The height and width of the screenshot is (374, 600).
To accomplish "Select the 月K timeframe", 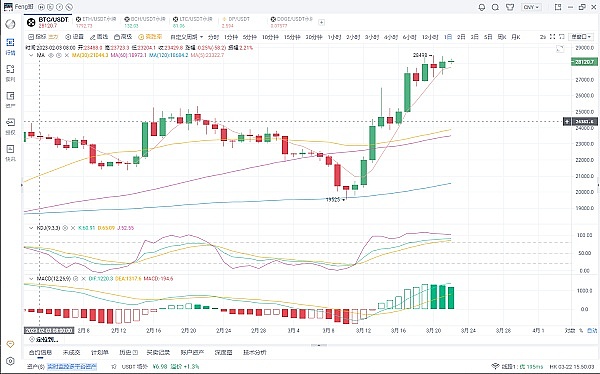I will (515, 37).
